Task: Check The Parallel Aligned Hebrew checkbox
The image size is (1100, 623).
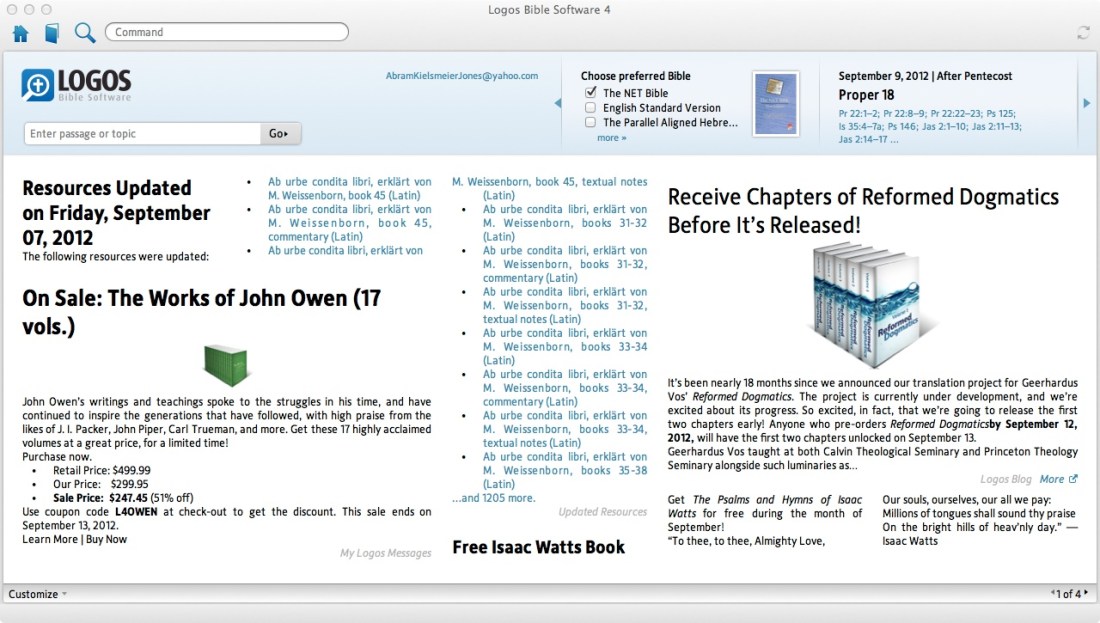Action: (x=591, y=123)
